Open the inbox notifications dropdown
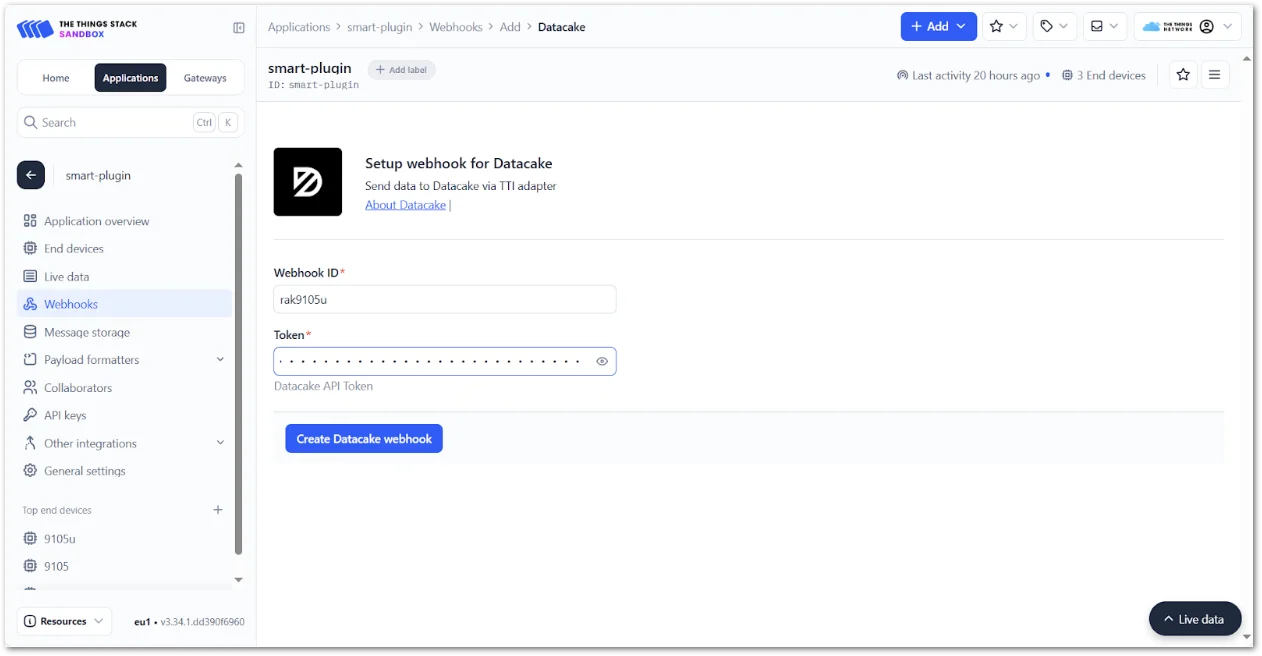The height and width of the screenshot is (656, 1262). pyautogui.click(x=1104, y=27)
